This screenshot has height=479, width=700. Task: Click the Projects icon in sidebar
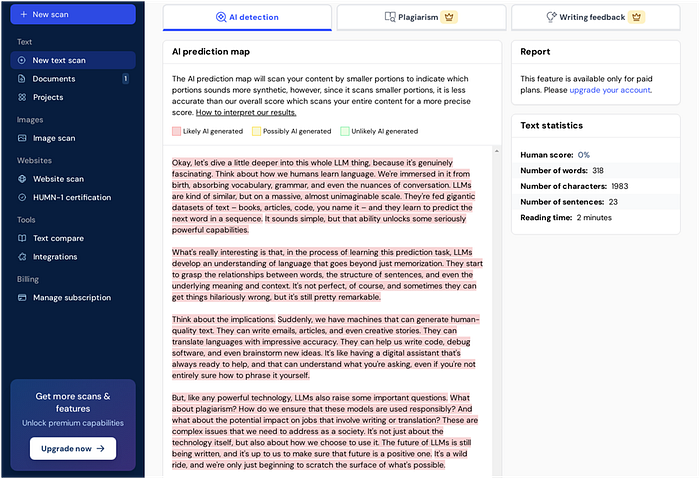click(22, 97)
